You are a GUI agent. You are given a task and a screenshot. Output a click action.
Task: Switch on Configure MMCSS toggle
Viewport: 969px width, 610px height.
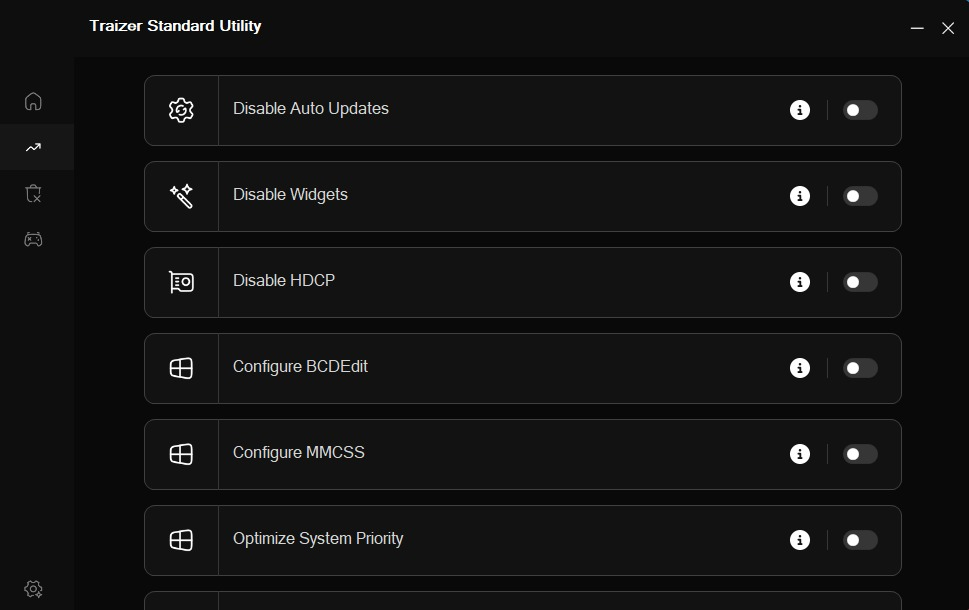coord(860,454)
